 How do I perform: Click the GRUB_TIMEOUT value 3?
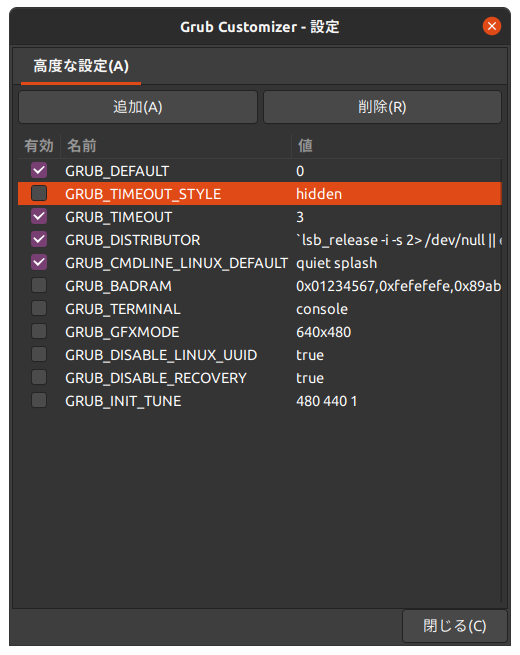[300, 217]
